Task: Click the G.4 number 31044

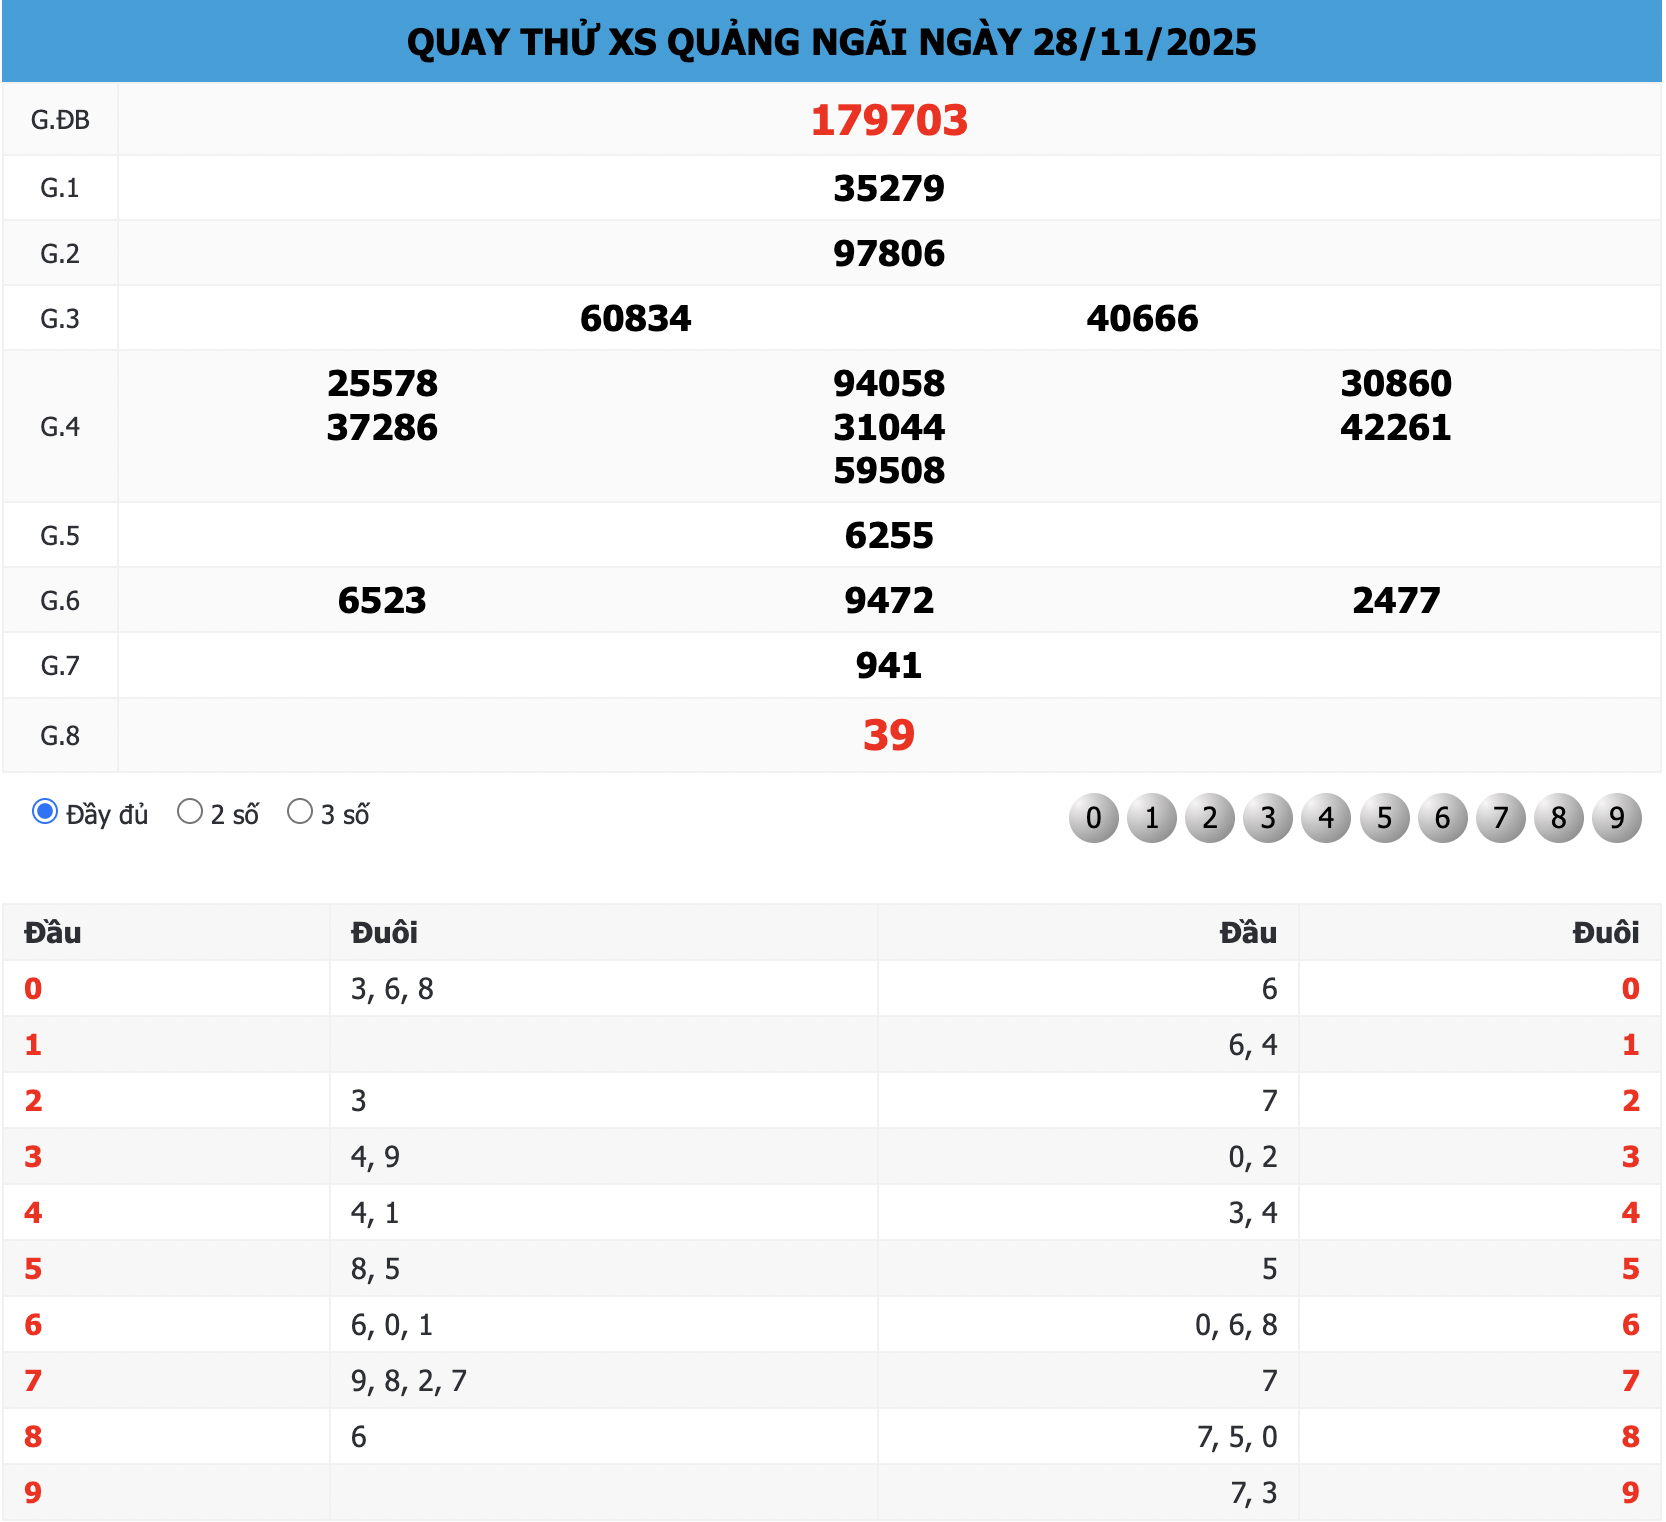Action: pyautogui.click(x=889, y=427)
